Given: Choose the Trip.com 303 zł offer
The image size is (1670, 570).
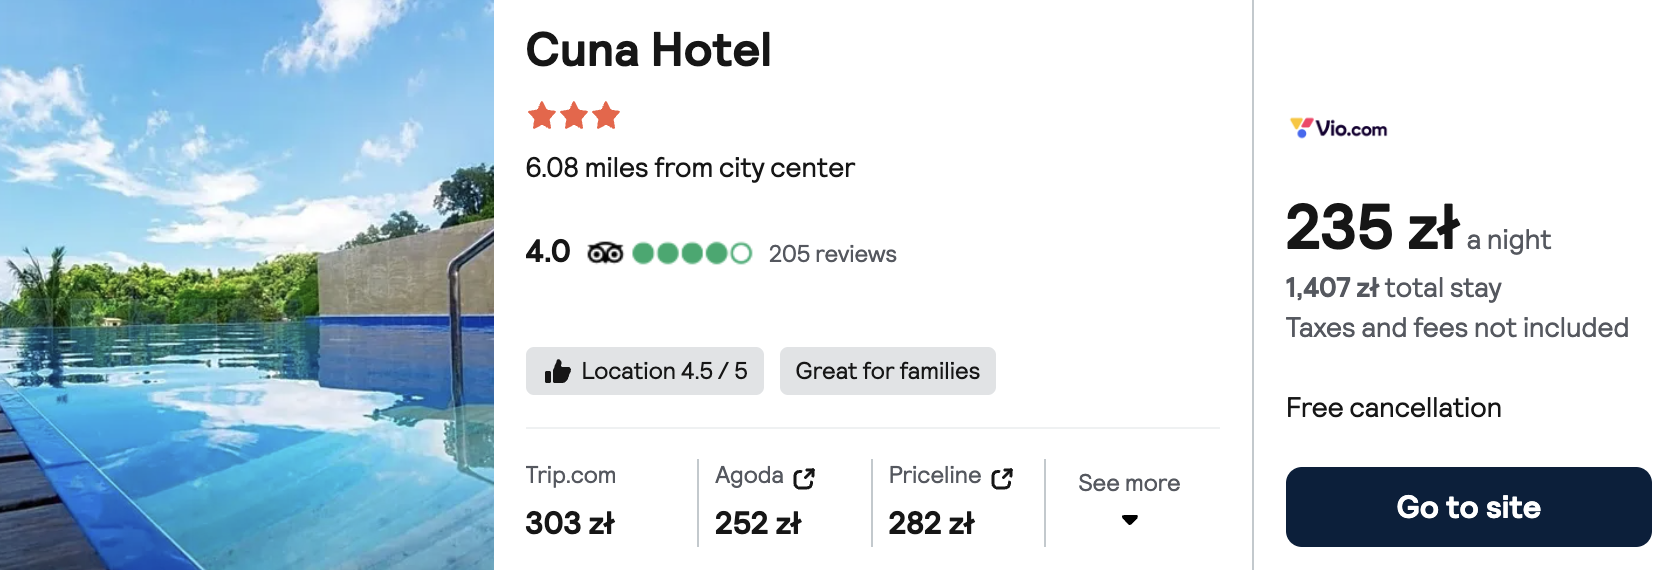Looking at the screenshot, I should 571,502.
